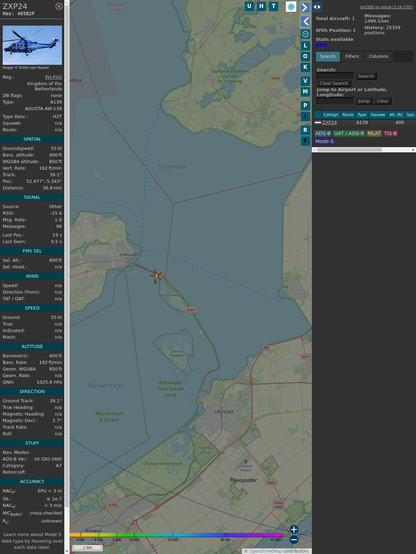This screenshot has height=554, width=416.
Task: Sort table by Route column
Action: [348, 115]
